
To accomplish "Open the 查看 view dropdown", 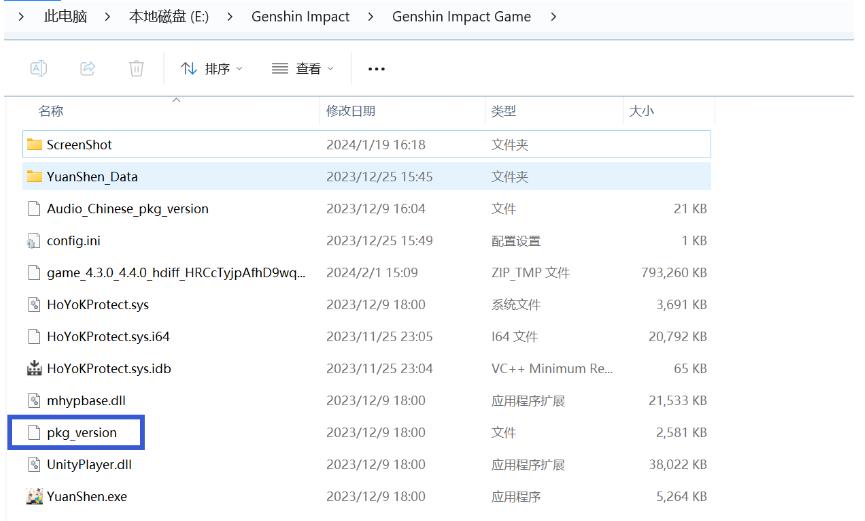I will coord(303,69).
